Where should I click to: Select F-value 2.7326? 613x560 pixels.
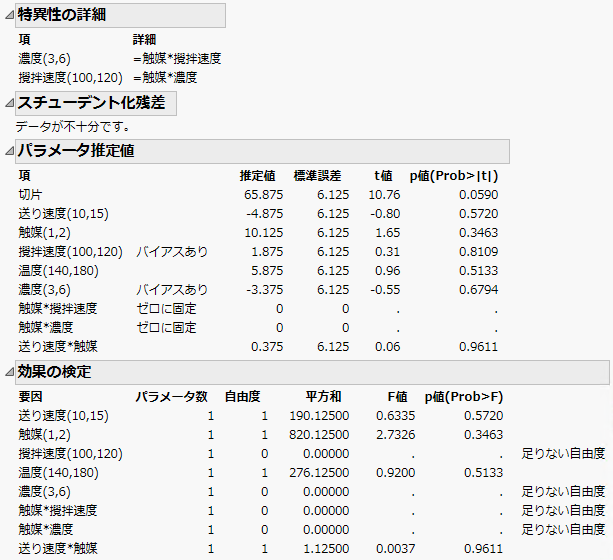(x=395, y=434)
